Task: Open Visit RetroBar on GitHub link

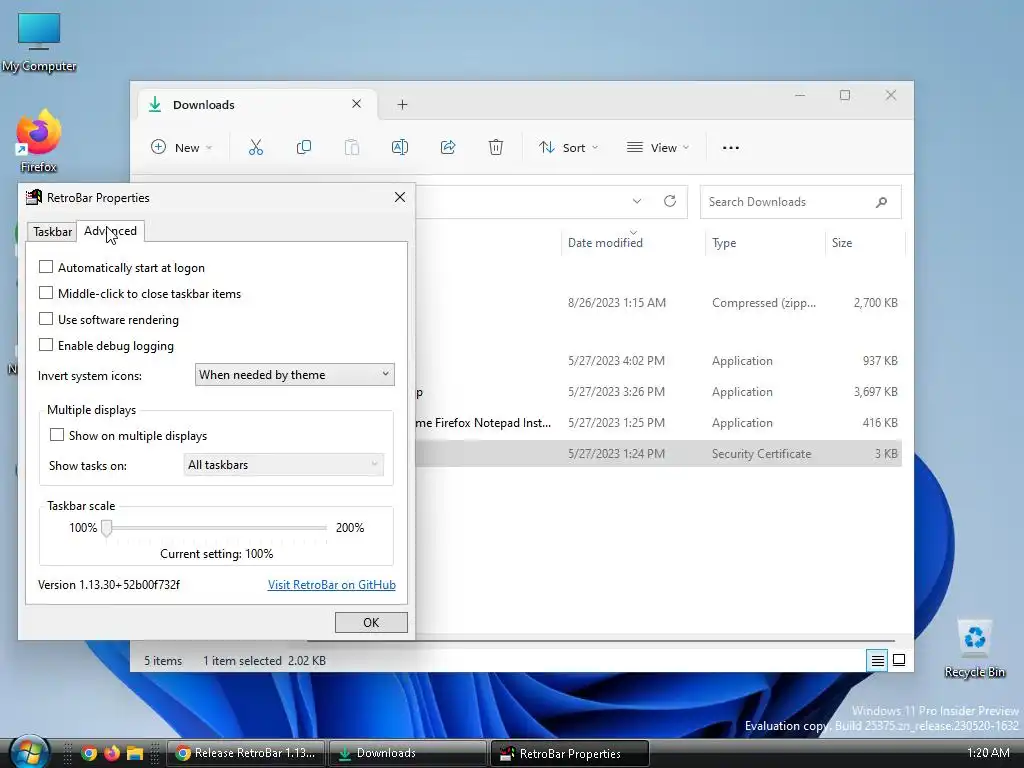Action: pyautogui.click(x=332, y=584)
